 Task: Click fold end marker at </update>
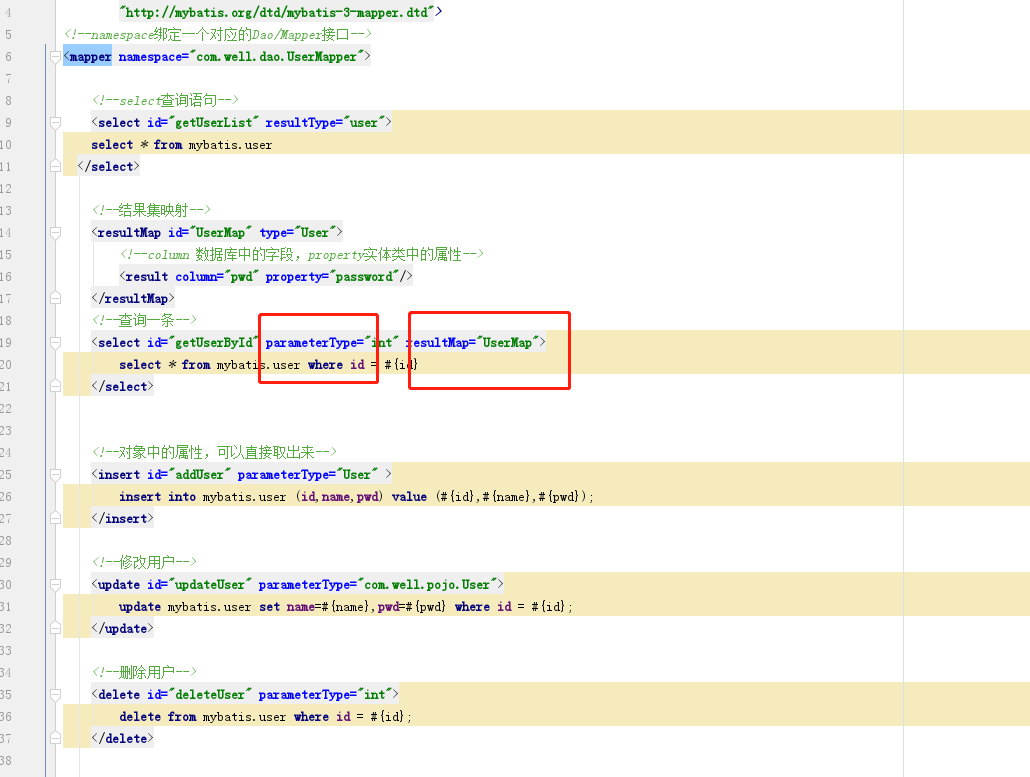tap(56, 629)
